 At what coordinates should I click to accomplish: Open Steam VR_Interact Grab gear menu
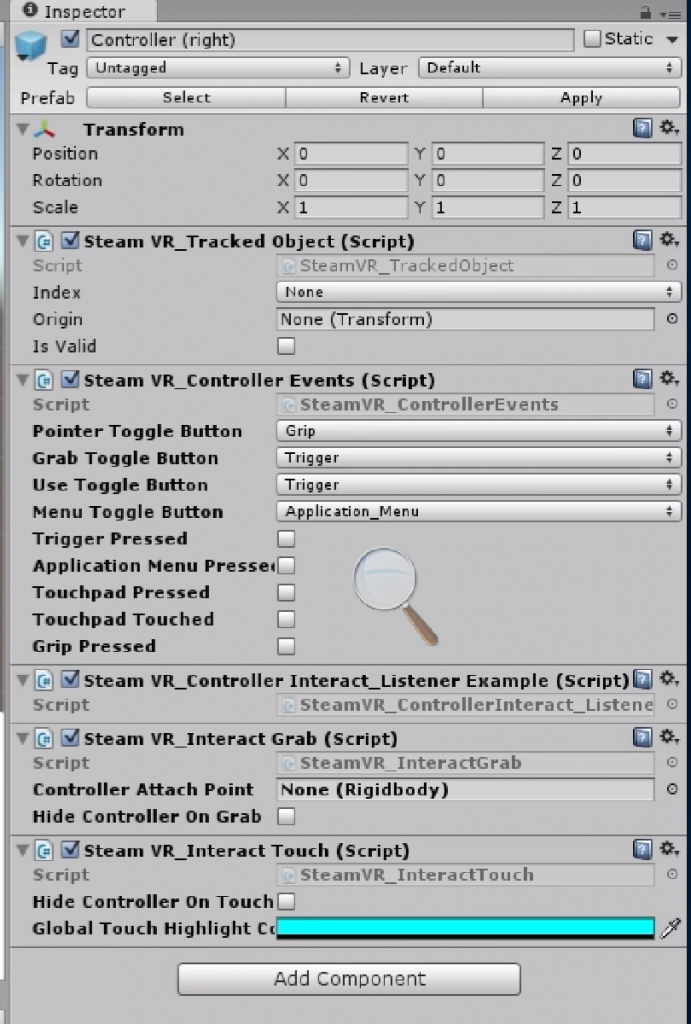pos(669,738)
